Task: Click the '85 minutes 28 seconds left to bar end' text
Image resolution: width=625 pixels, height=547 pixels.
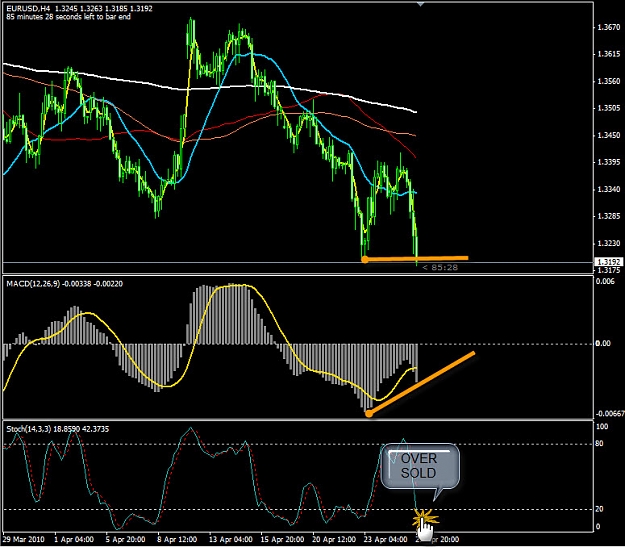Action: click(x=69, y=17)
